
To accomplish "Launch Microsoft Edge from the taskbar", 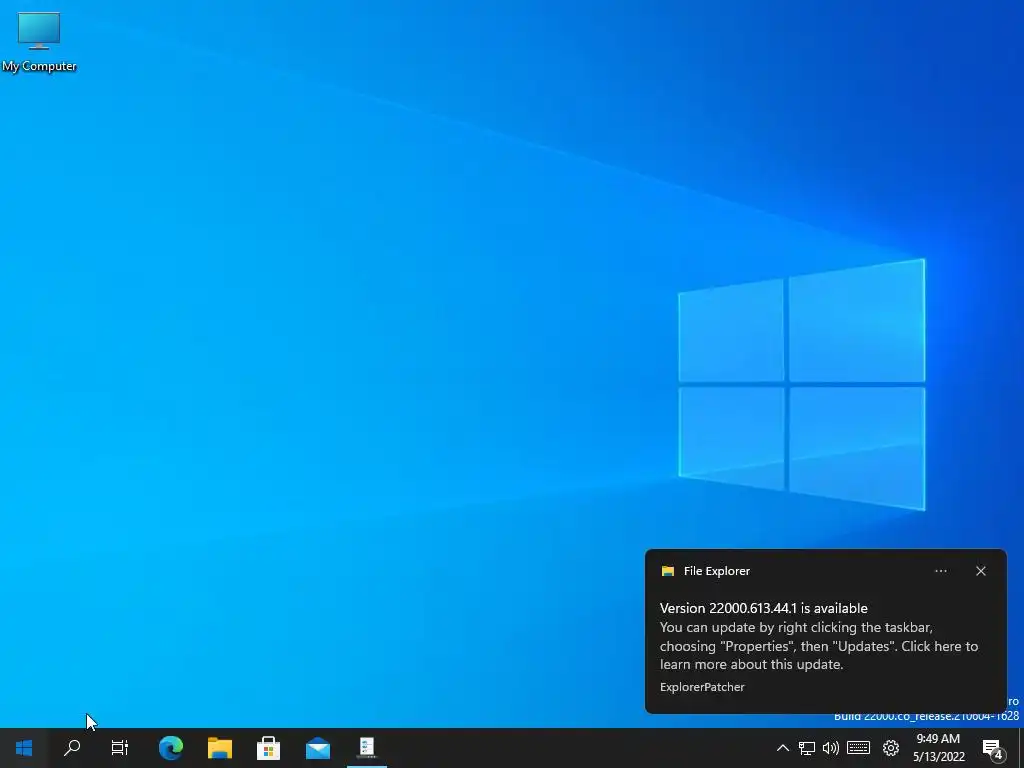I will point(171,748).
